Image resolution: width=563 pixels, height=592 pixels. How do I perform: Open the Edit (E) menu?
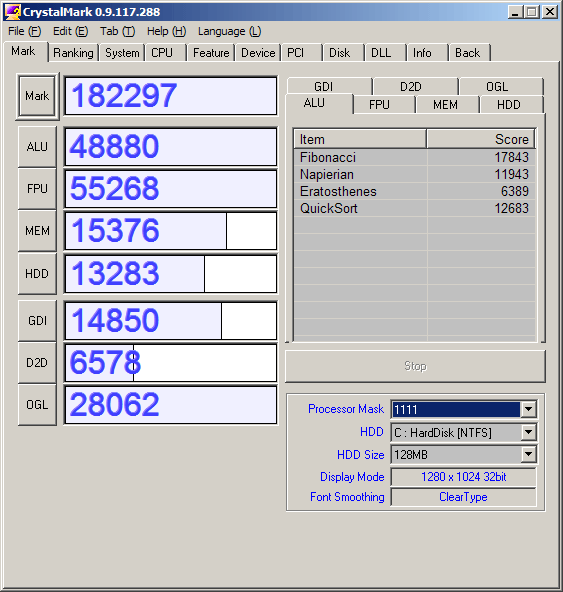[x=70, y=31]
